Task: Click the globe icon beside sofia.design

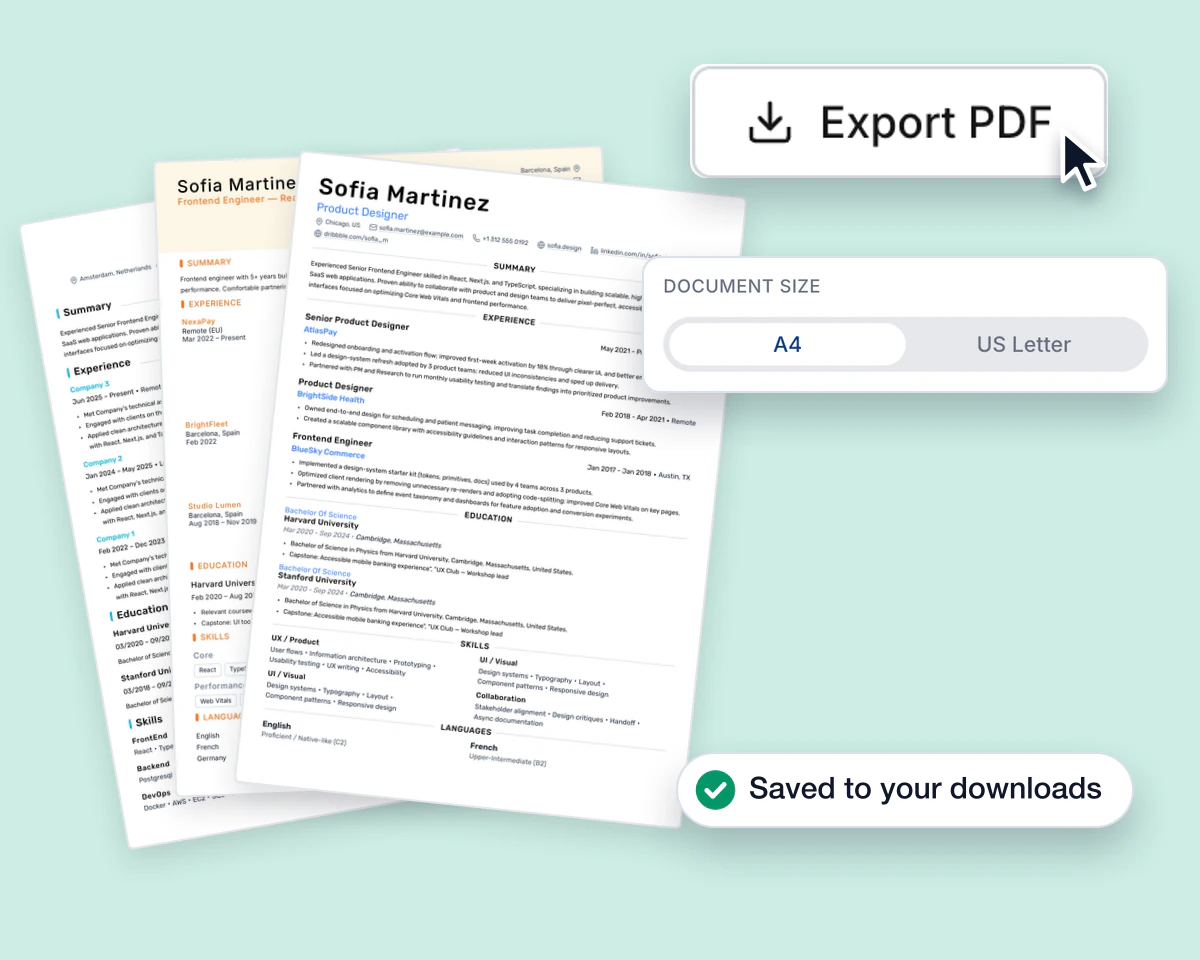Action: [x=541, y=244]
